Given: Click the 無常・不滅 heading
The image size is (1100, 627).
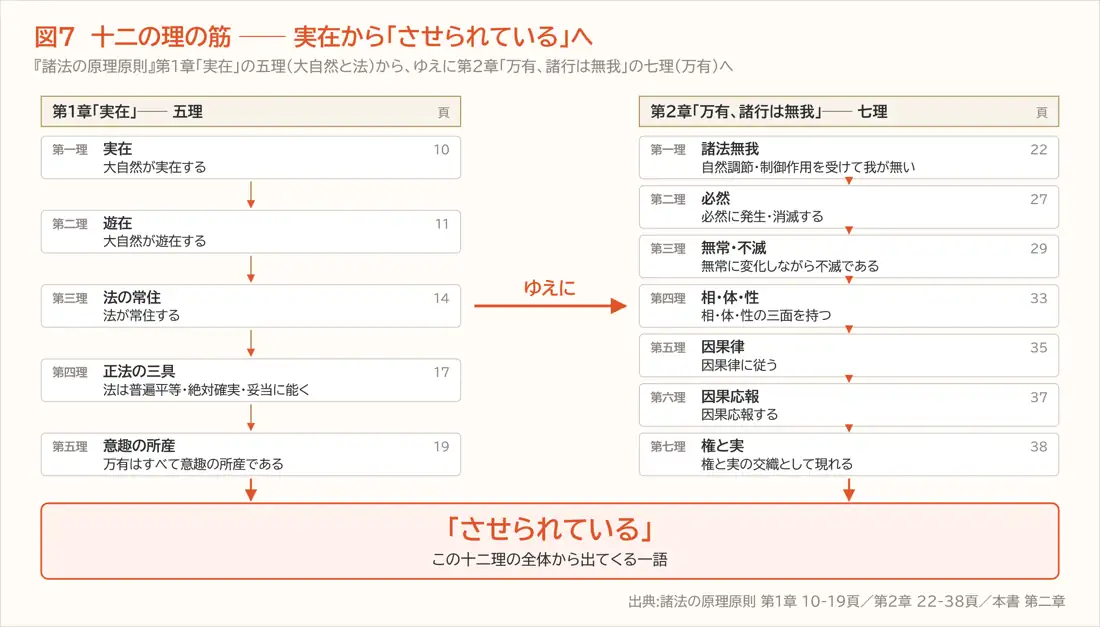Looking at the screenshot, I should point(734,248).
